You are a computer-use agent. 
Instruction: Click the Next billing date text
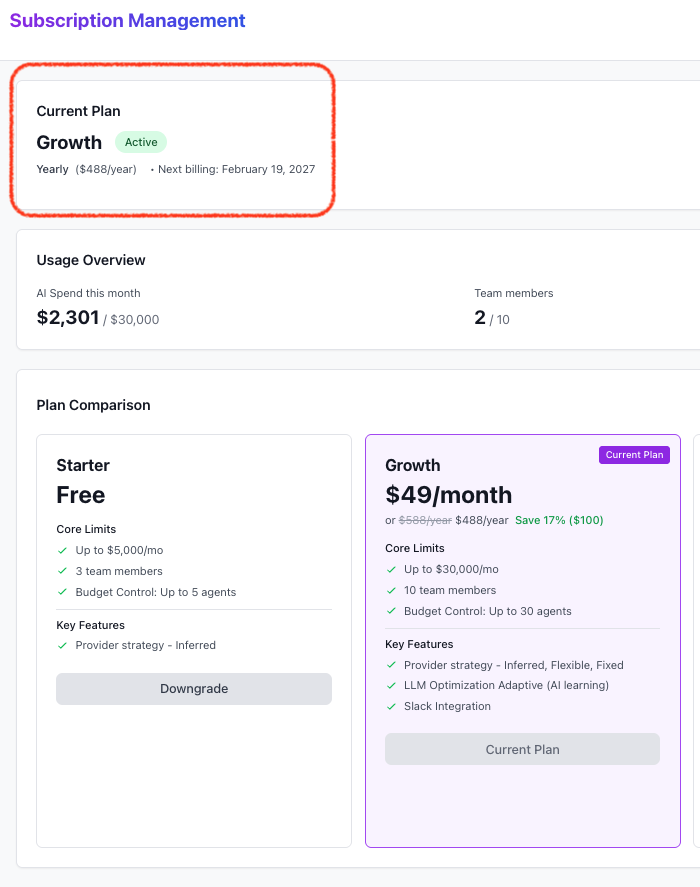click(236, 169)
